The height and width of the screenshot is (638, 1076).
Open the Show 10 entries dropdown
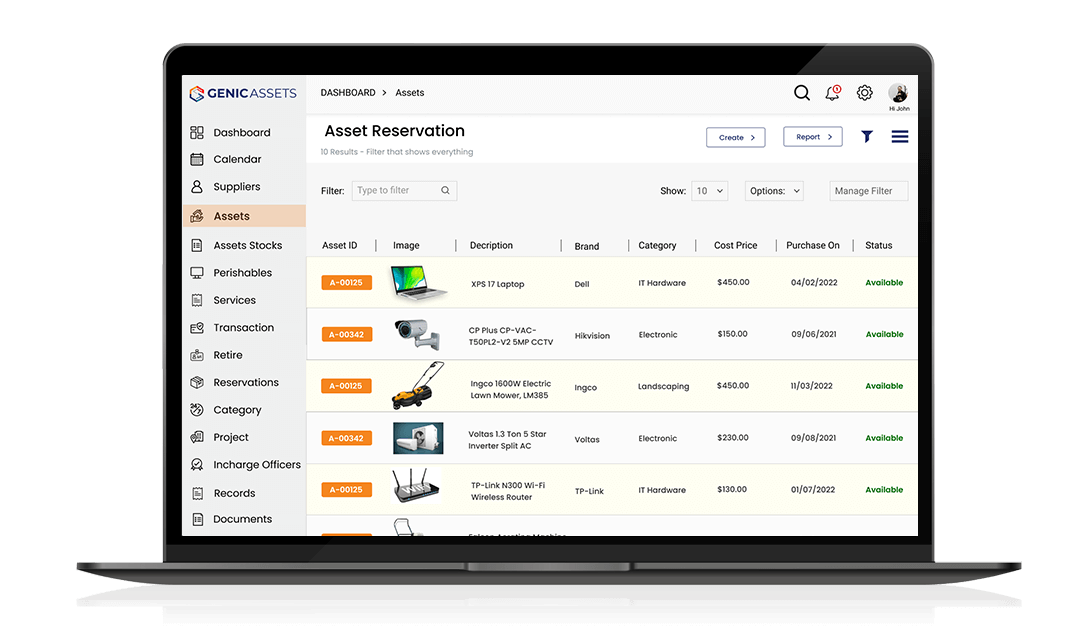click(710, 191)
